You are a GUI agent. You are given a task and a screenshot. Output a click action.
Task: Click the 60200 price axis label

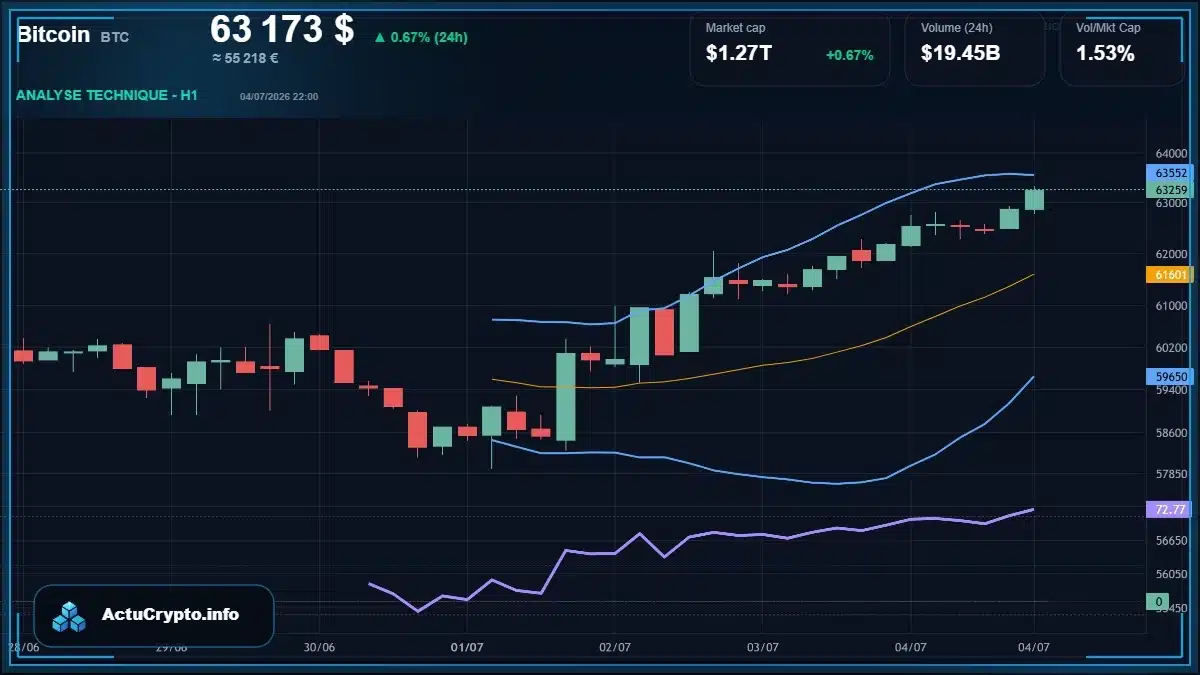pos(1171,348)
